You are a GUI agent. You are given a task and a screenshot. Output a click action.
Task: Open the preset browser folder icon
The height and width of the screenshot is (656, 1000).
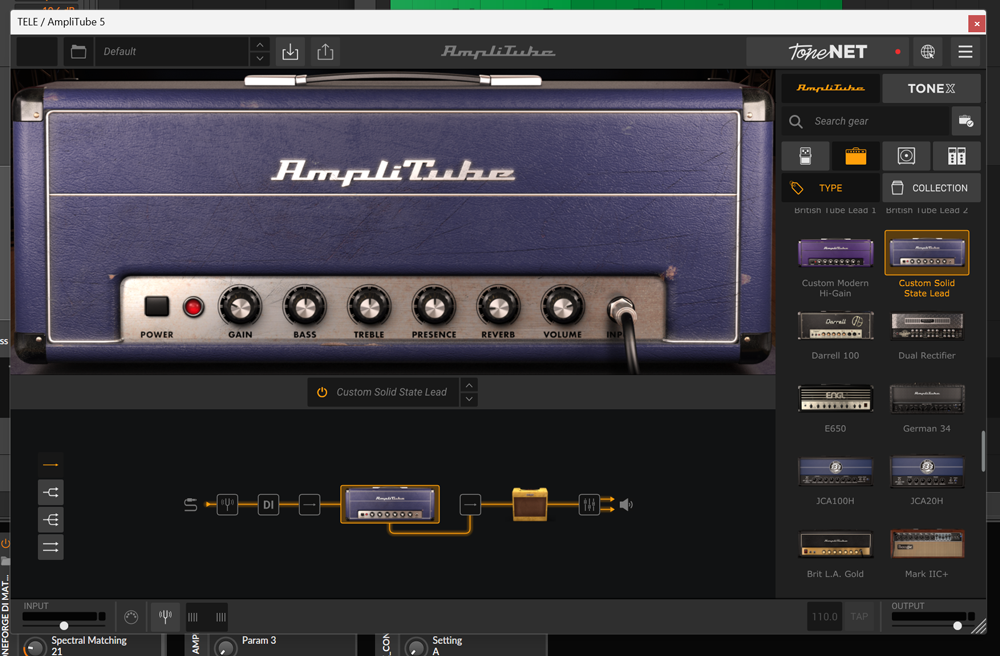click(78, 52)
